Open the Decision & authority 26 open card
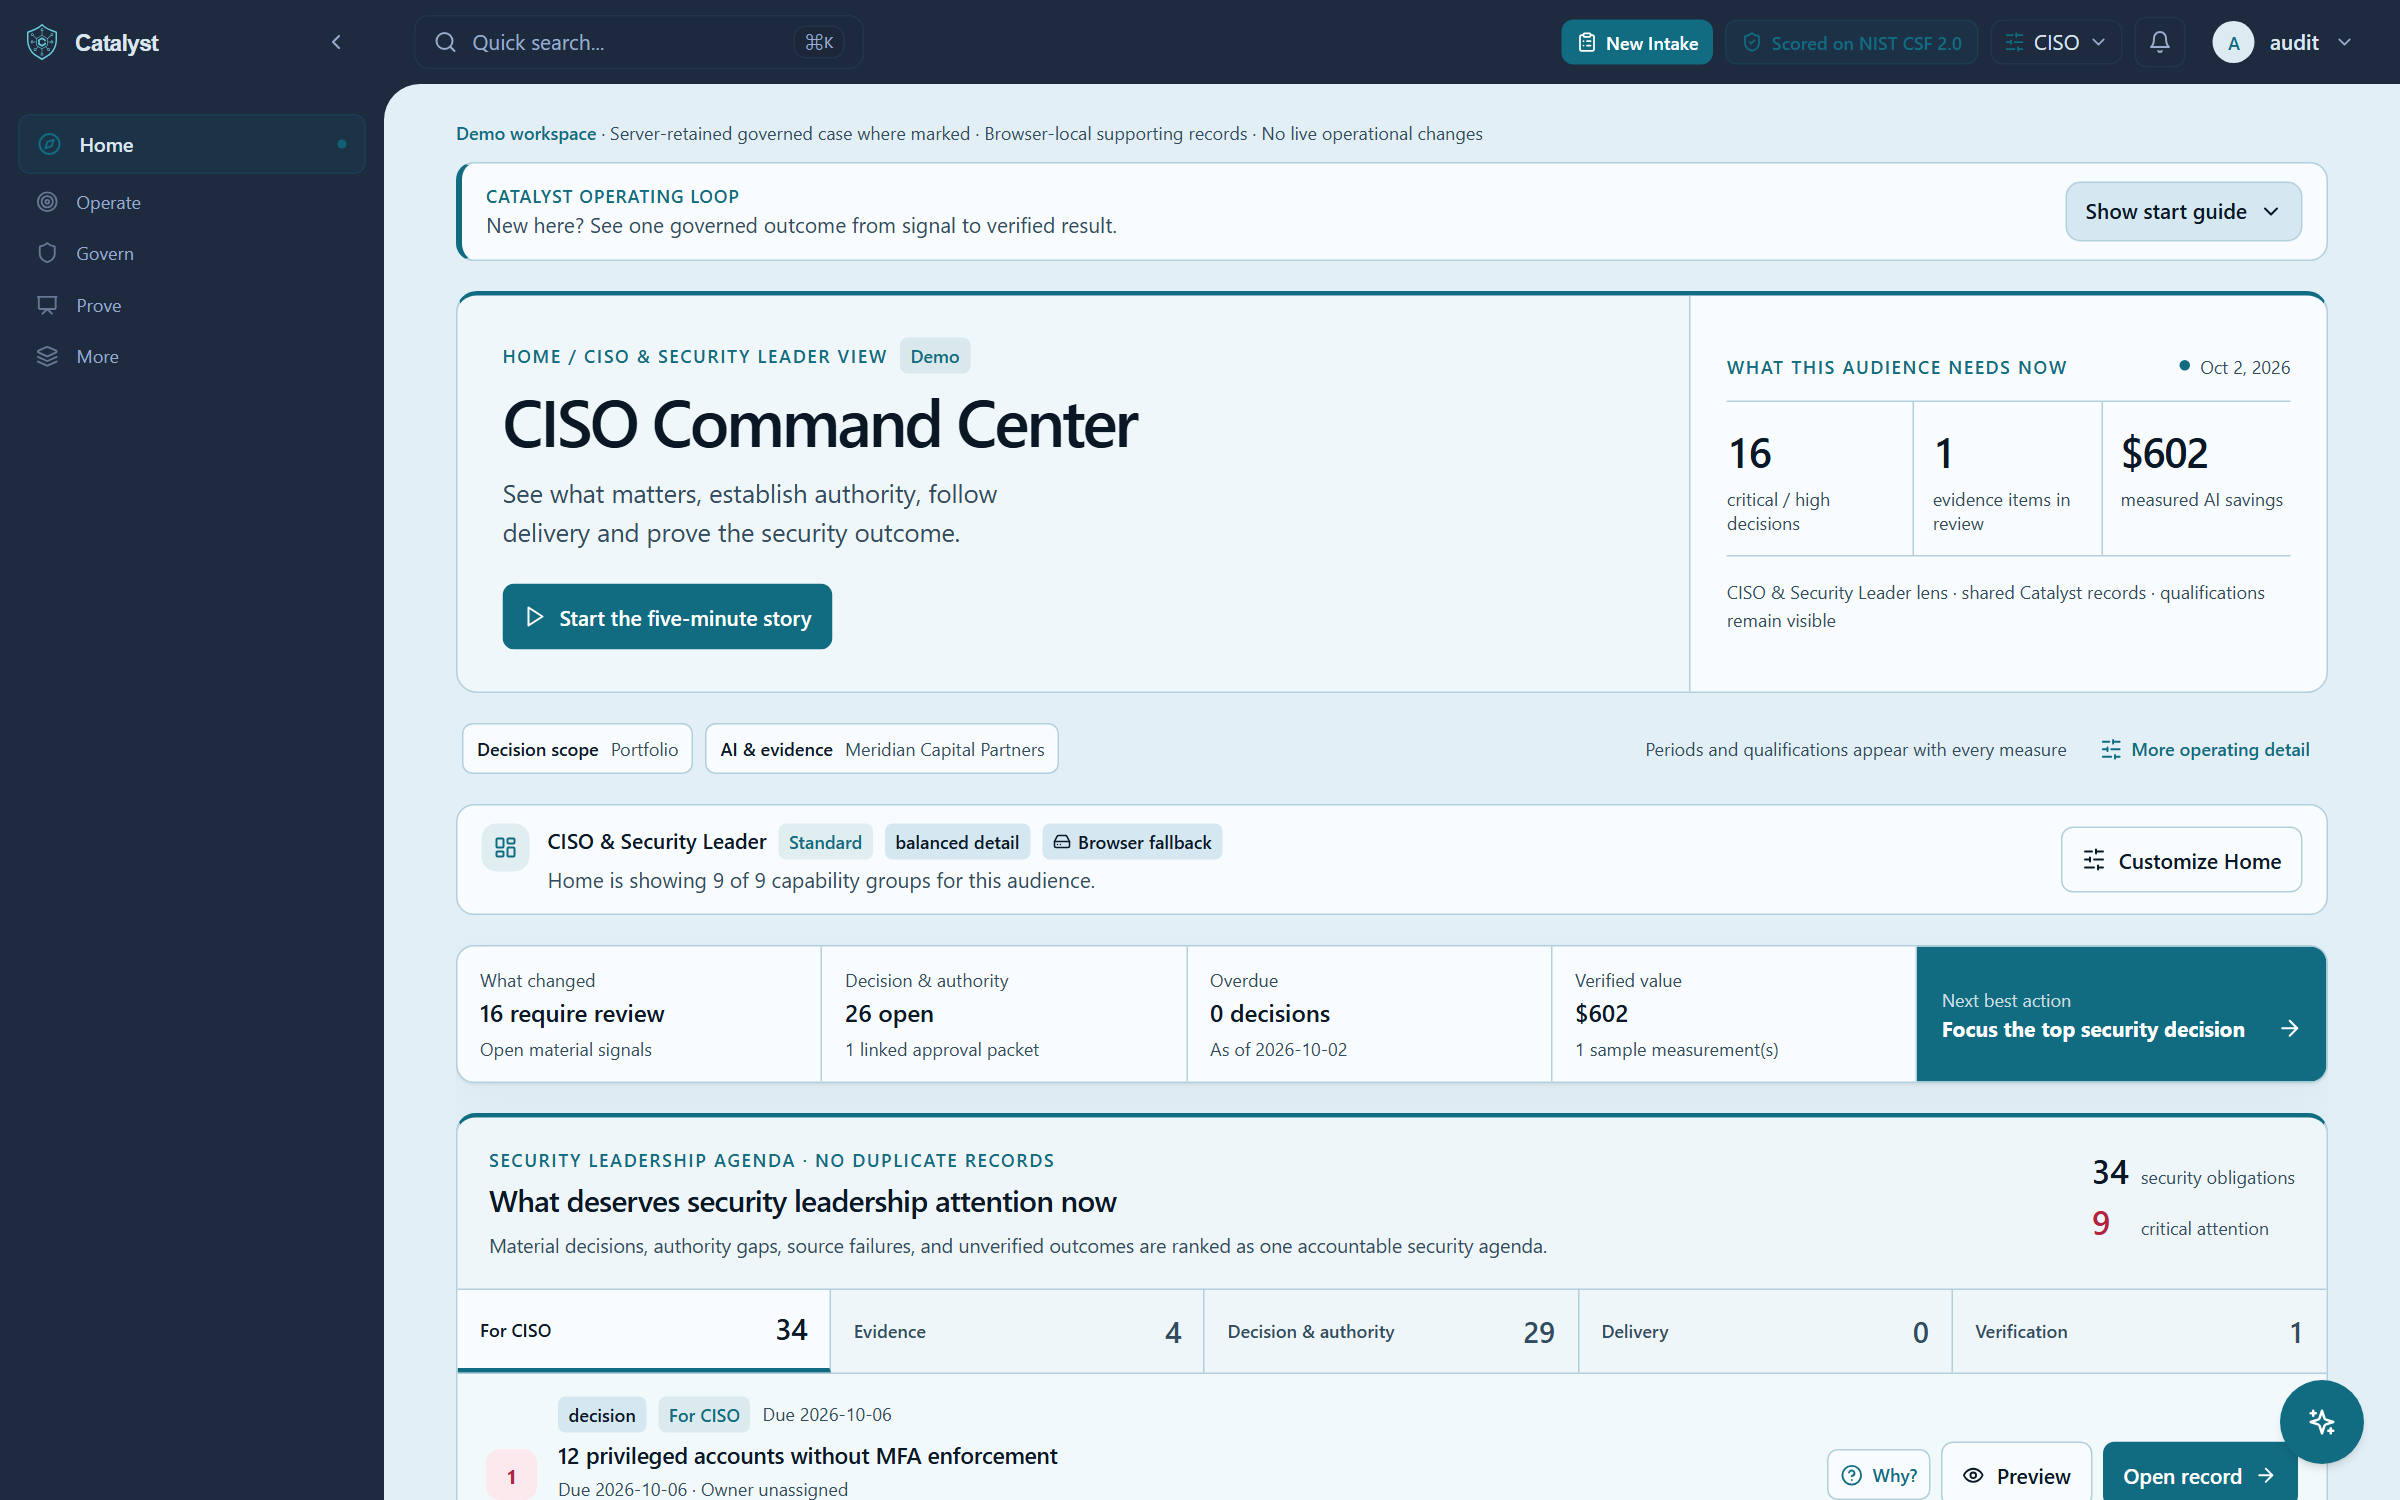2400x1500 pixels. coord(1004,1014)
